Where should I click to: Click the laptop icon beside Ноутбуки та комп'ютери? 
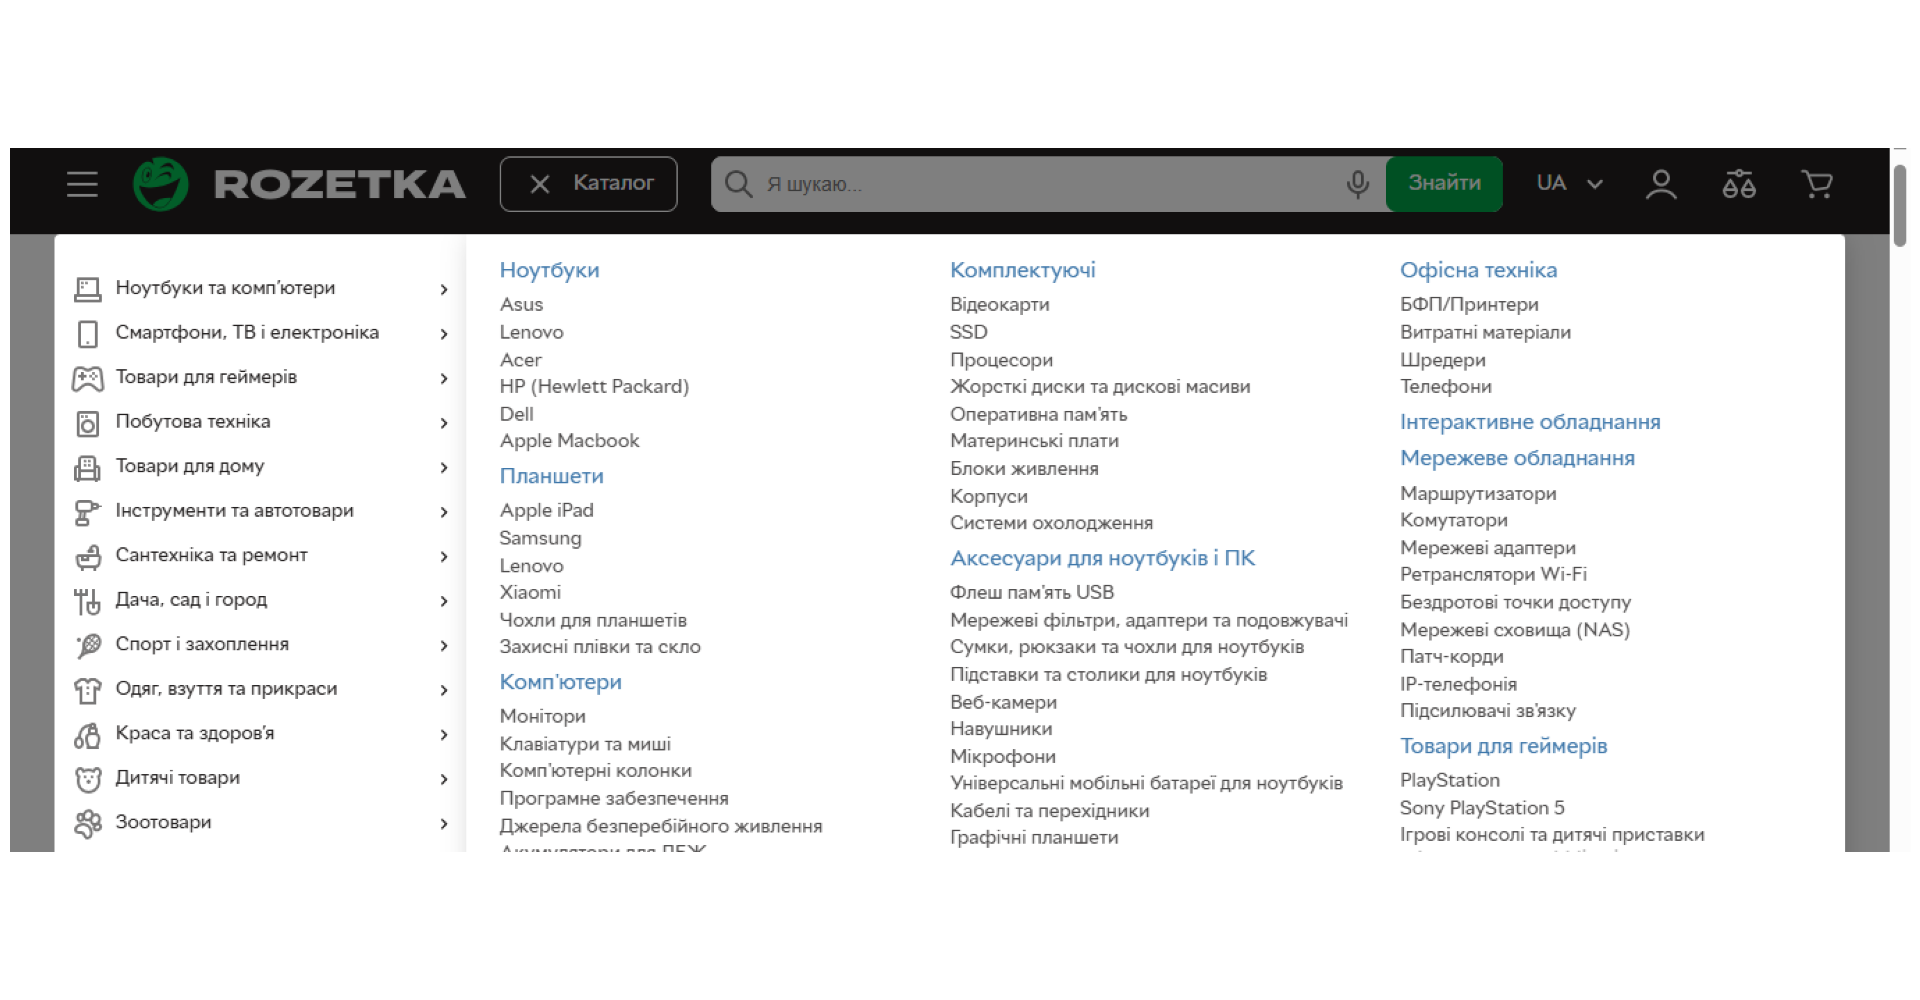tap(88, 289)
